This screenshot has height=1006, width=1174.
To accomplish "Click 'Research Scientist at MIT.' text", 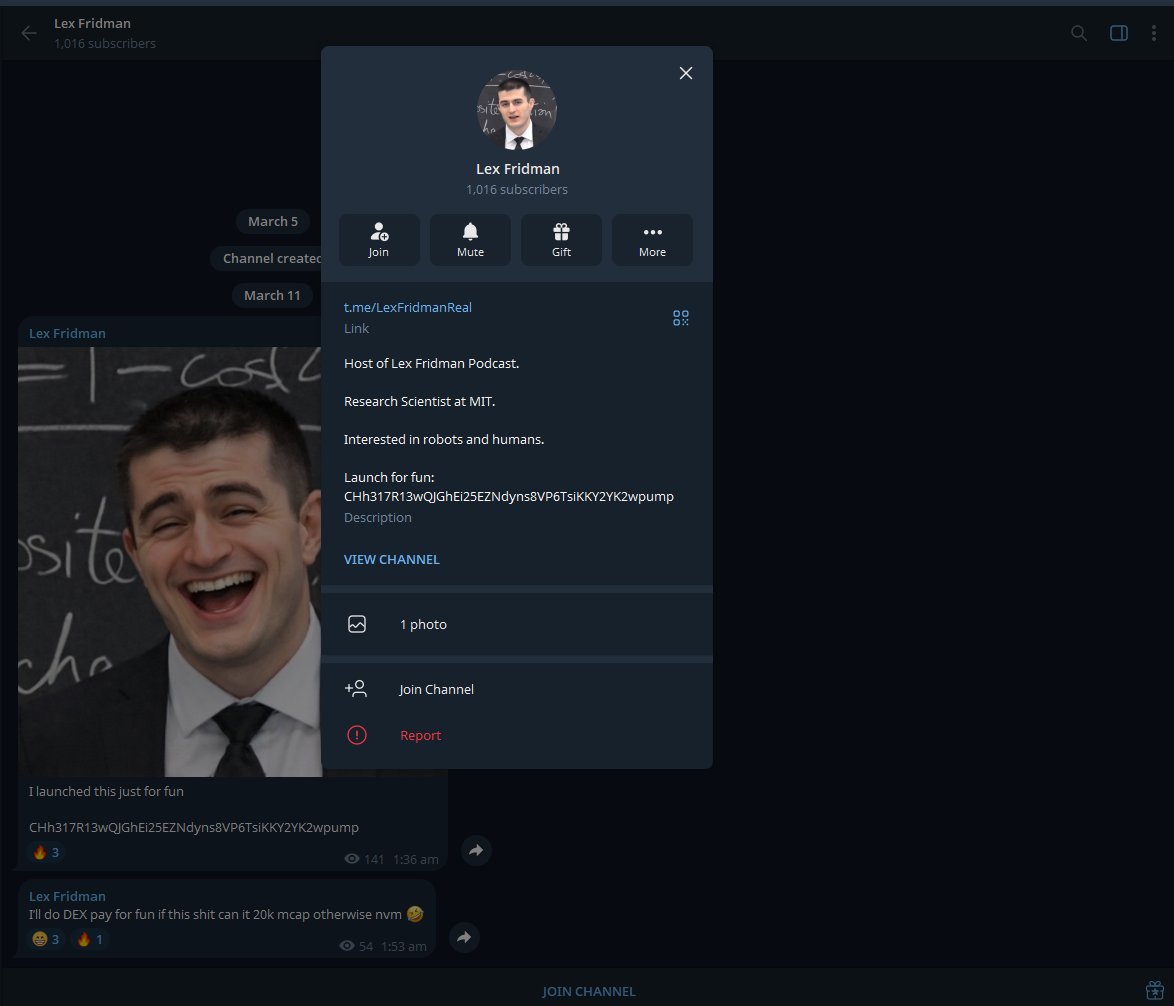I will pyautogui.click(x=419, y=401).
